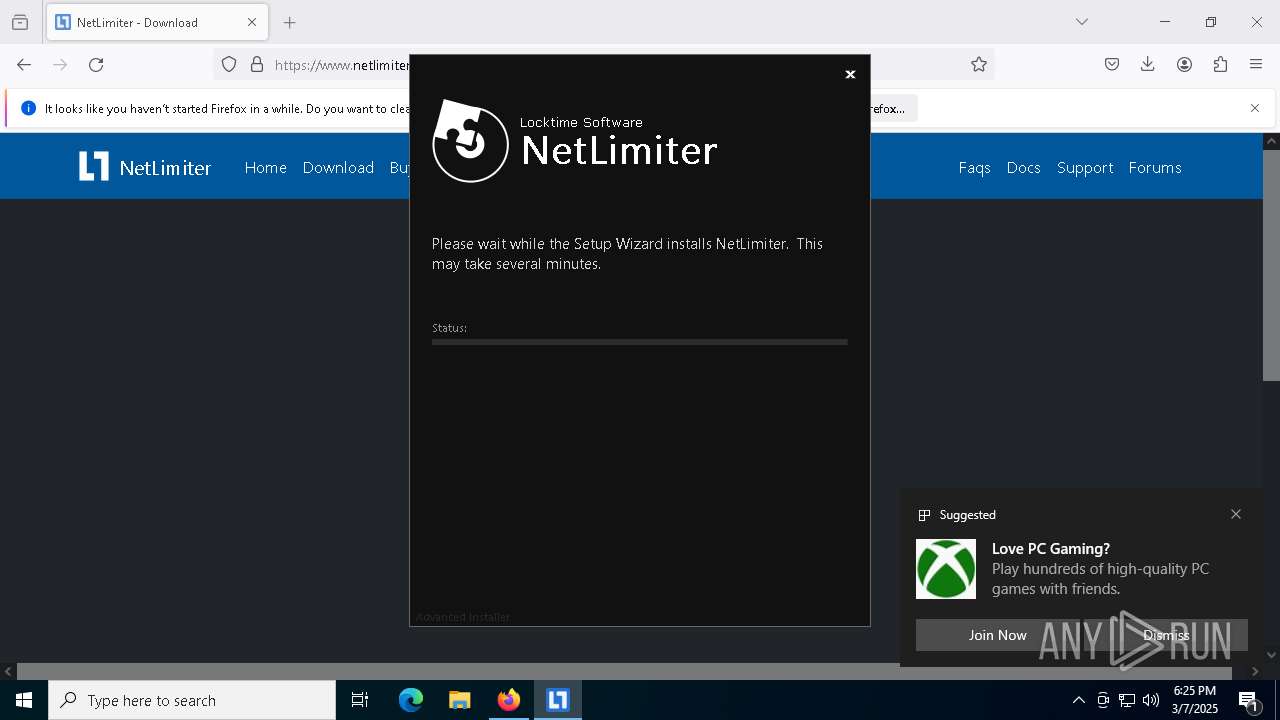Open Task View from taskbar
1280x720 pixels.
tap(360, 700)
